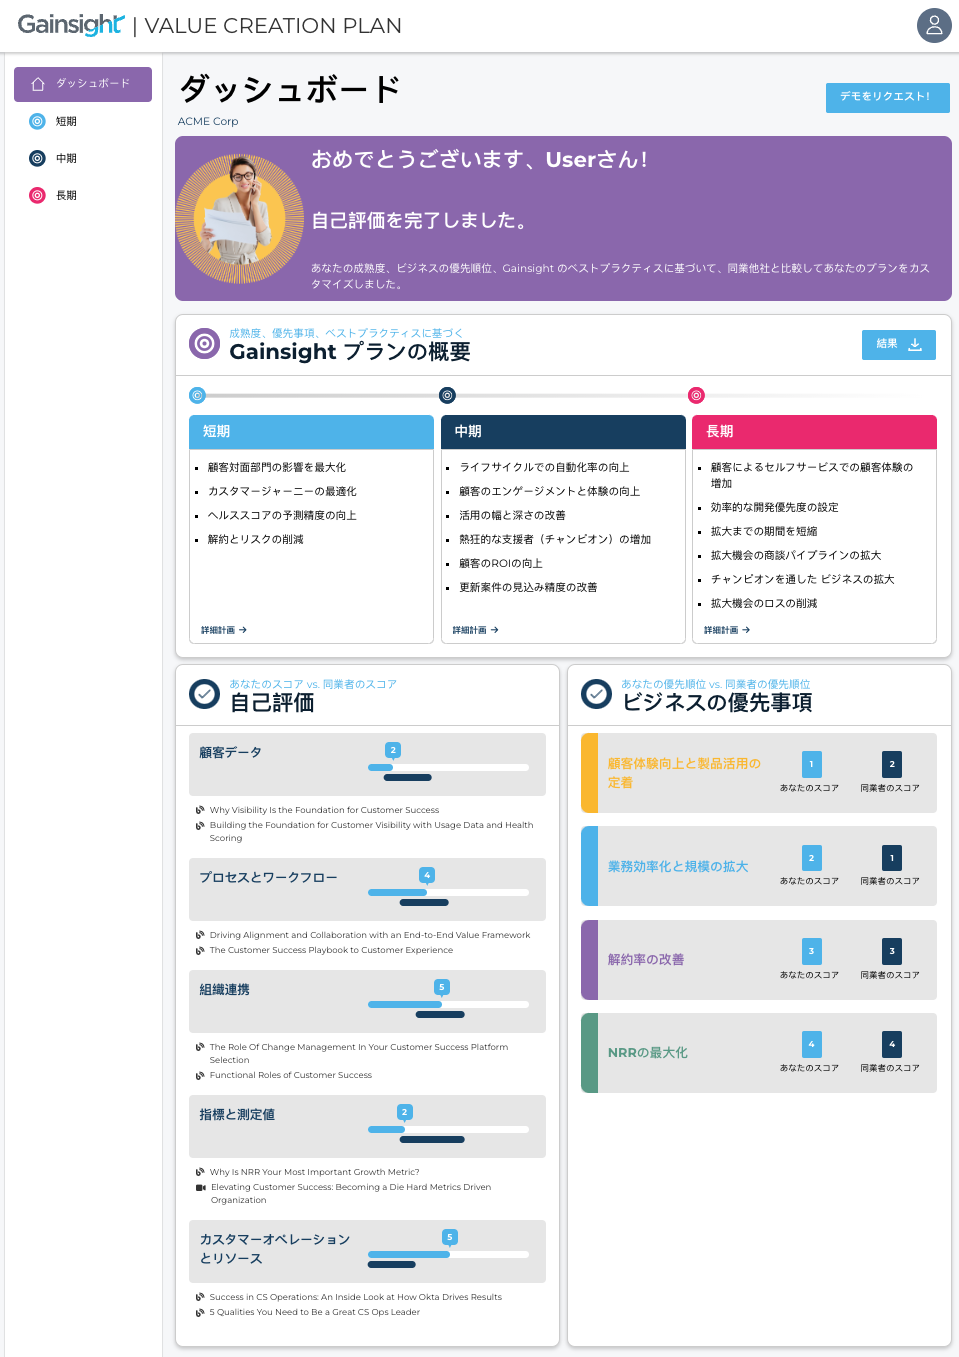Viewport: 959px width, 1357px height.
Task: Click the ダッシュボード page title
Action: 290,89
